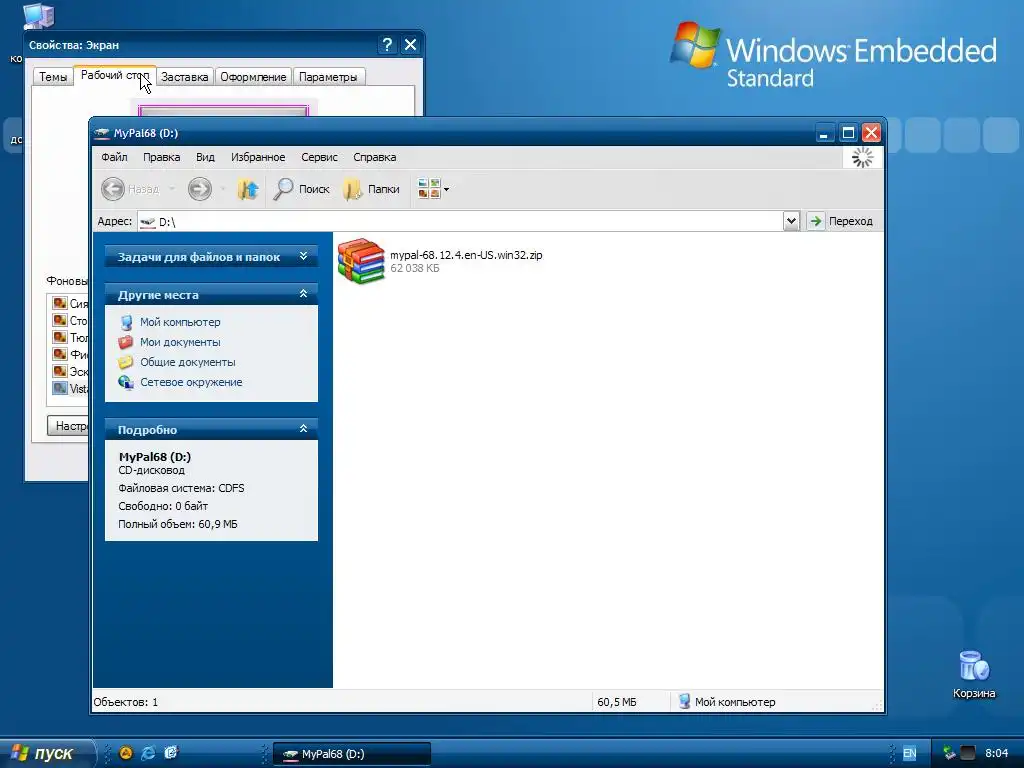
Task: Open Мой компьютер link in sidebar
Action: pos(180,322)
